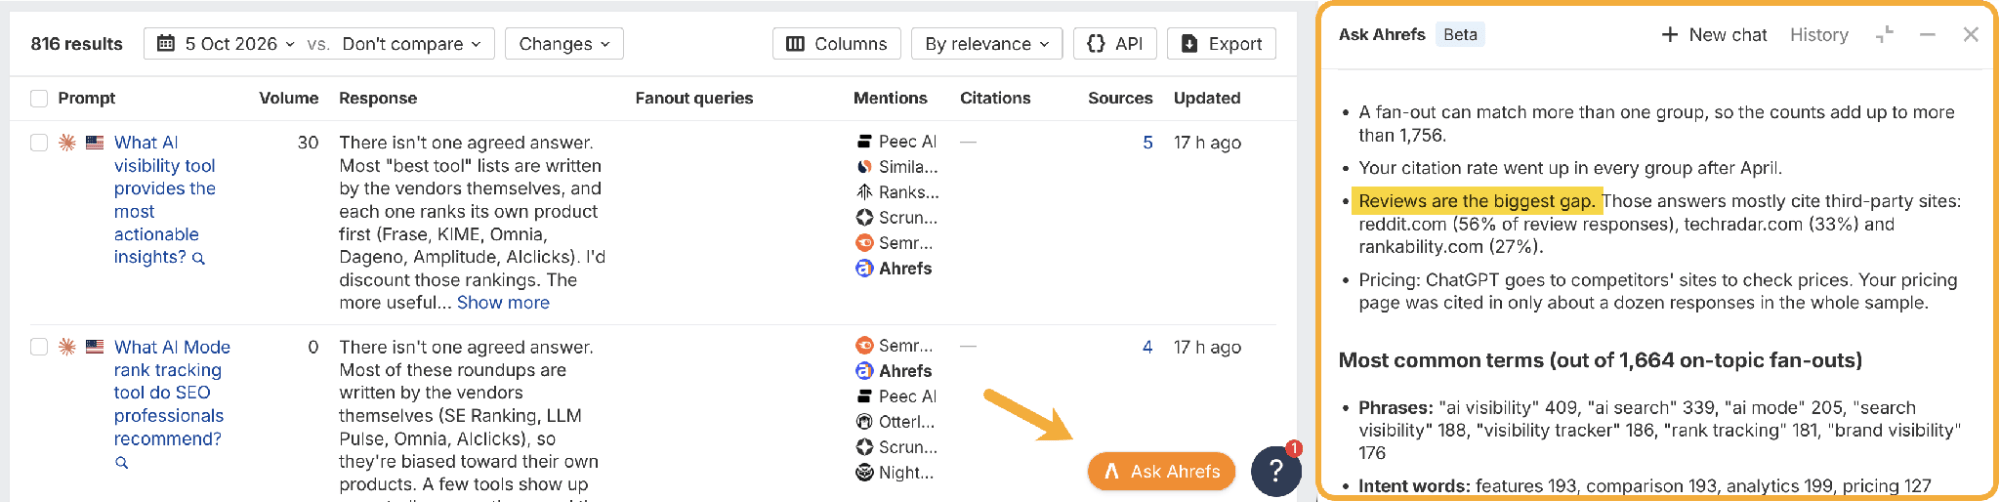Screen dimensions: 1999x502
Task: Click 'Peec AI' mention in the second row
Action: click(907, 396)
